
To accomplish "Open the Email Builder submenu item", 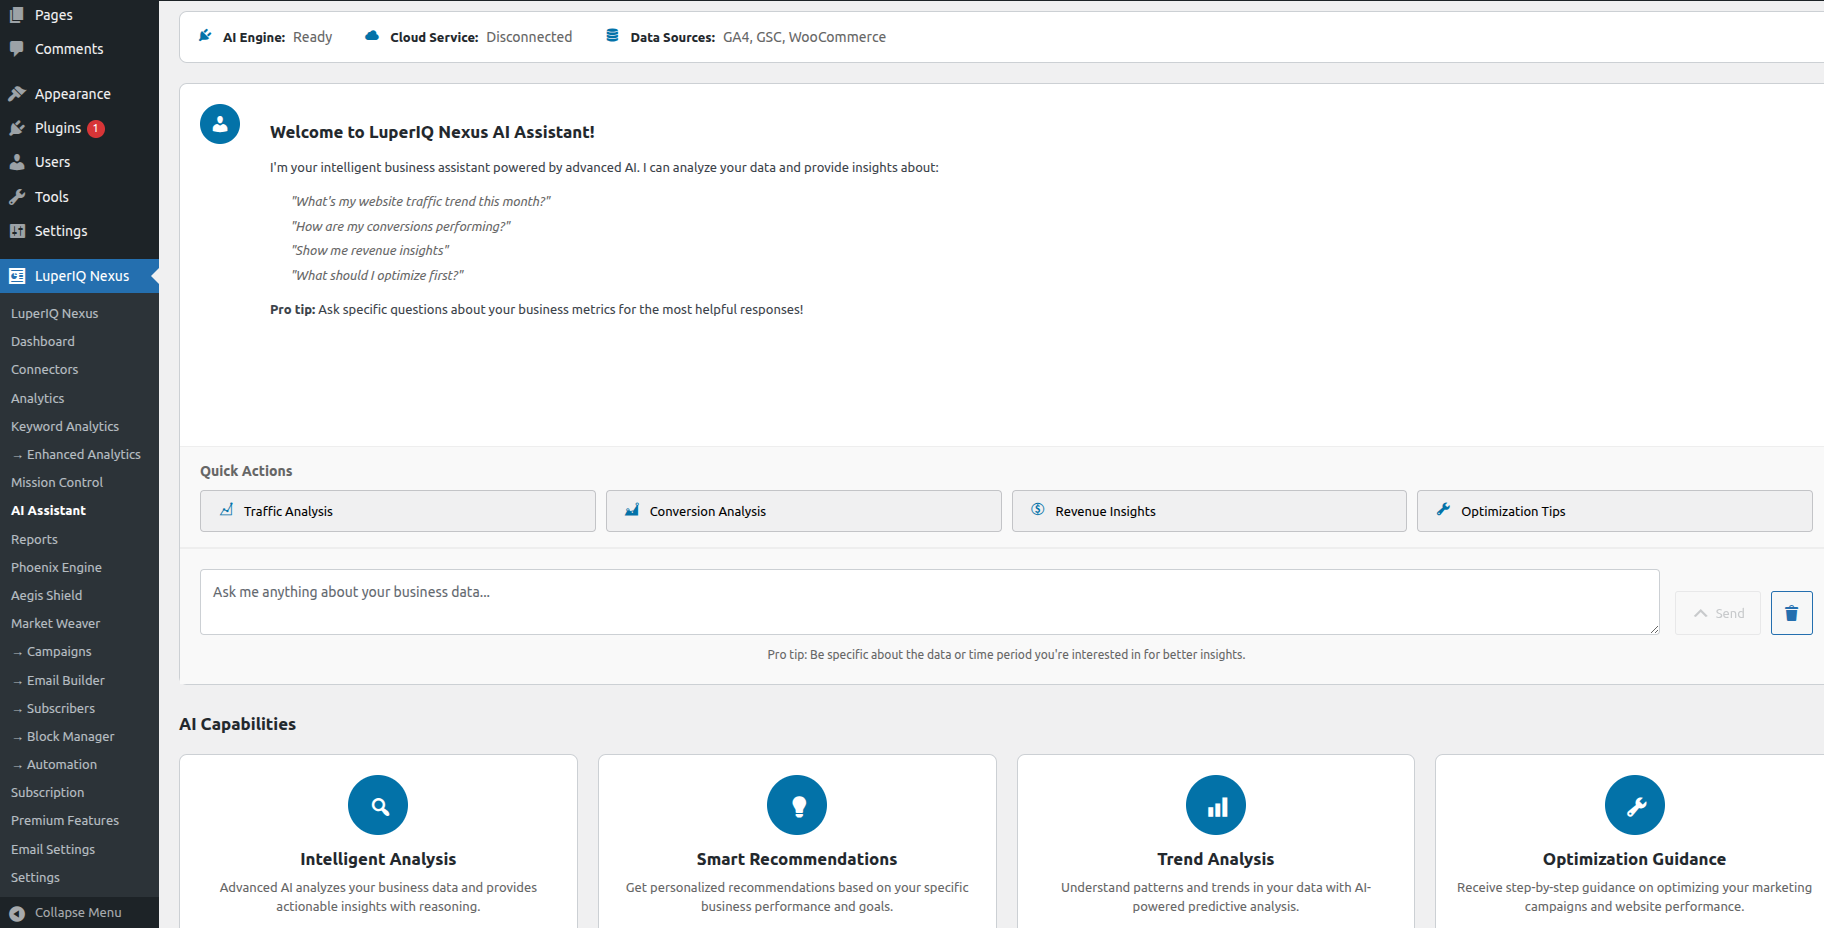I will pyautogui.click(x=65, y=680).
